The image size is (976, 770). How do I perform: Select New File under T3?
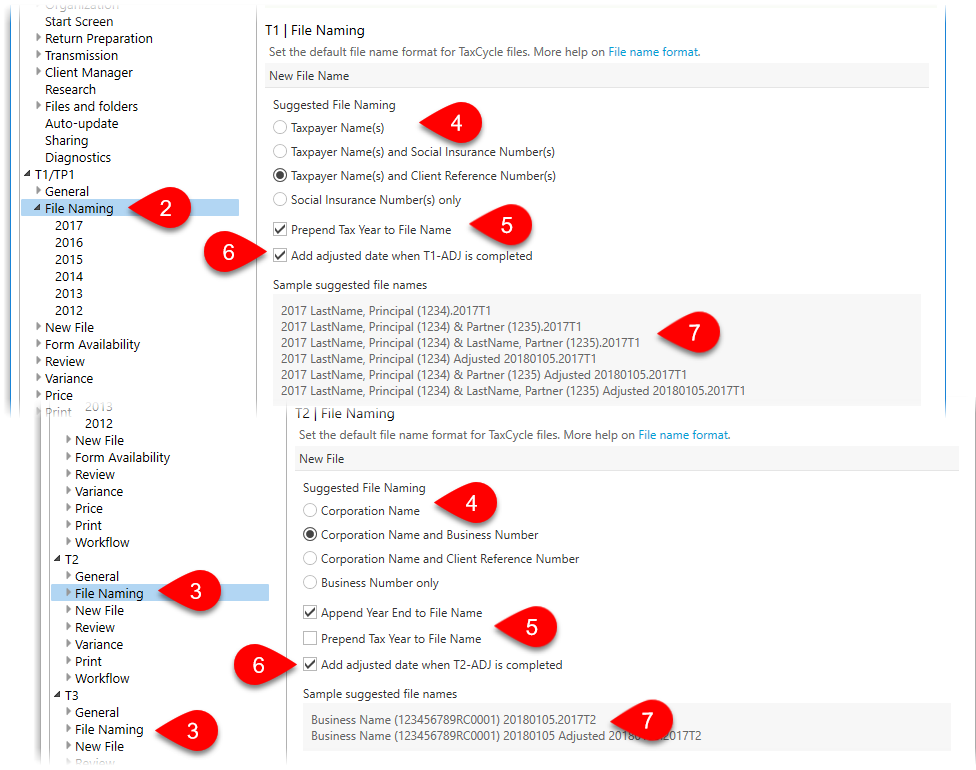[99, 746]
